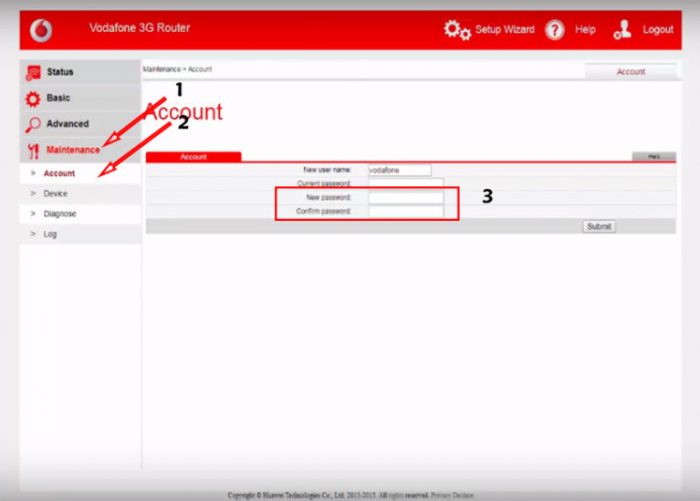The image size is (700, 501).
Task: Click the Basic gear icon
Action: click(33, 99)
